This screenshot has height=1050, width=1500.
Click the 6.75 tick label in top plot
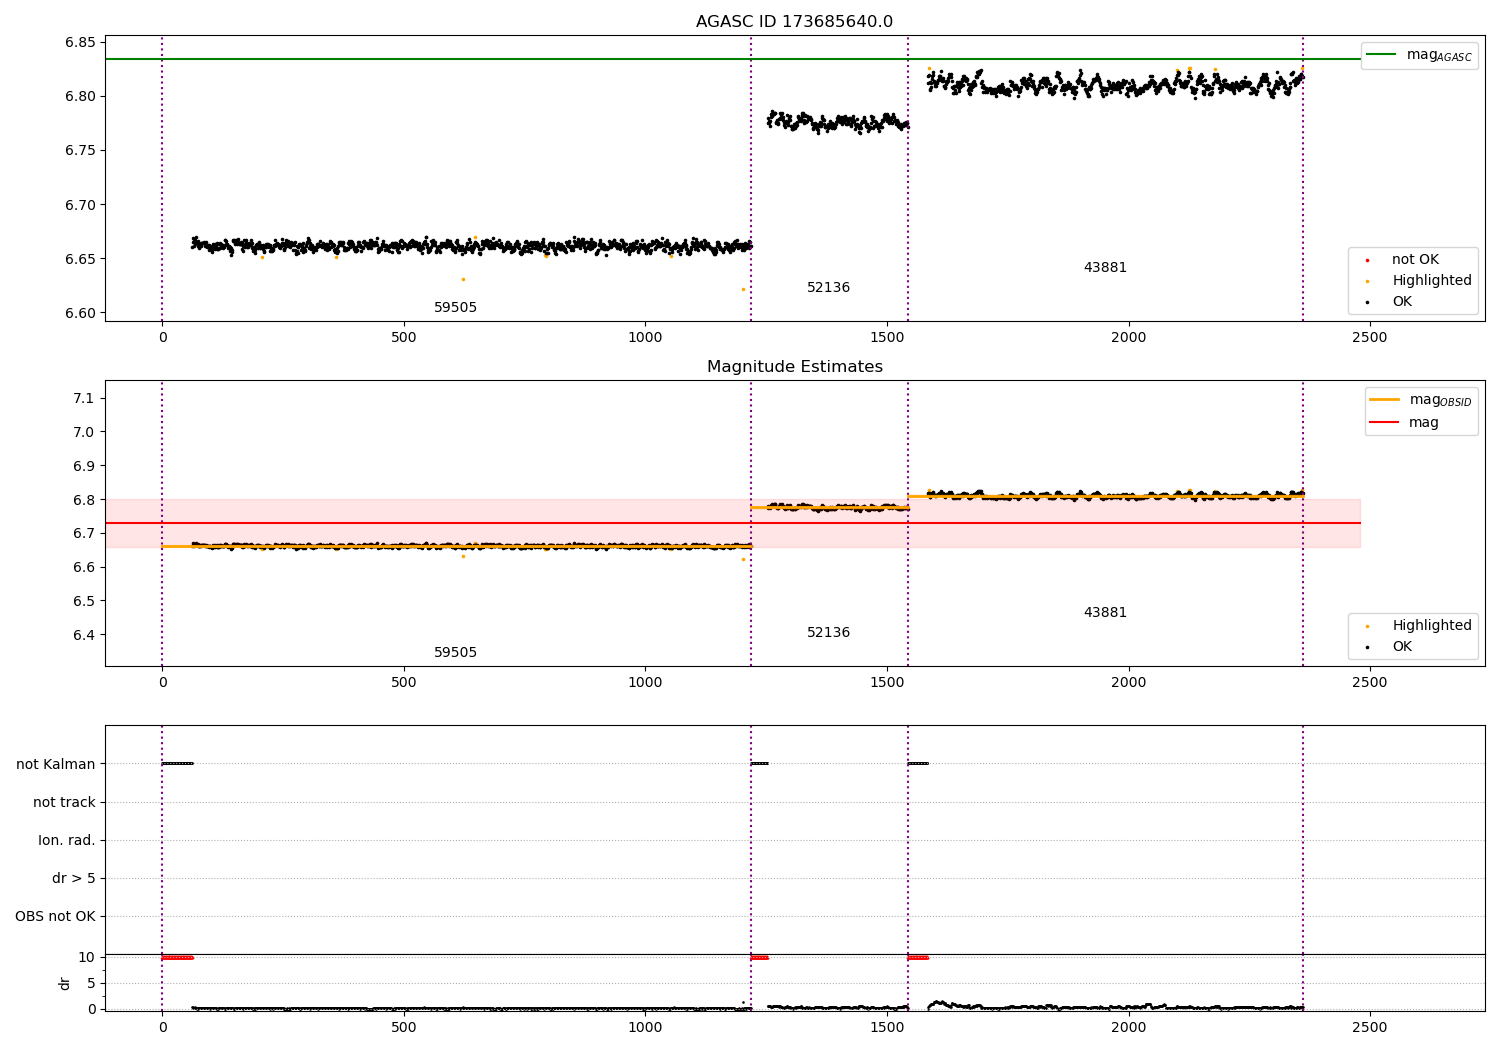[80, 150]
